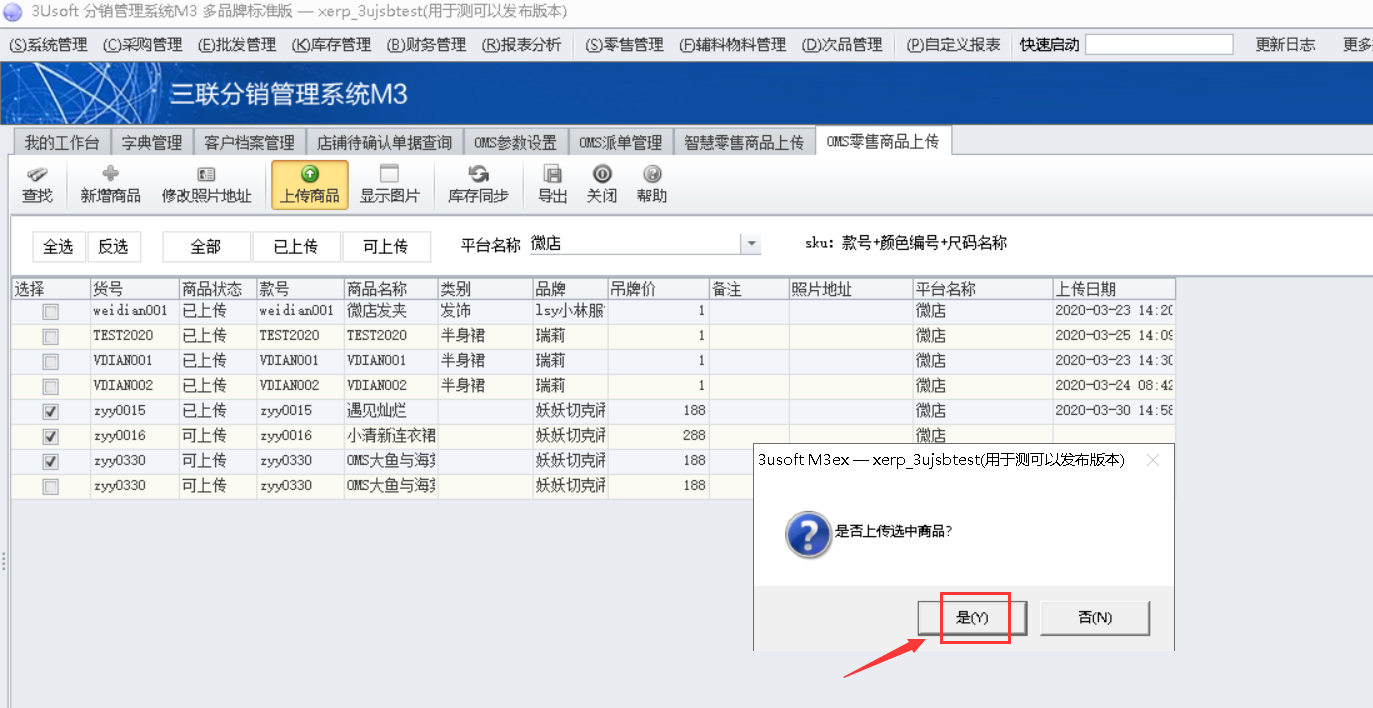This screenshot has width=1373, height=708.
Task: Filter by 可上传 button
Action: (386, 247)
